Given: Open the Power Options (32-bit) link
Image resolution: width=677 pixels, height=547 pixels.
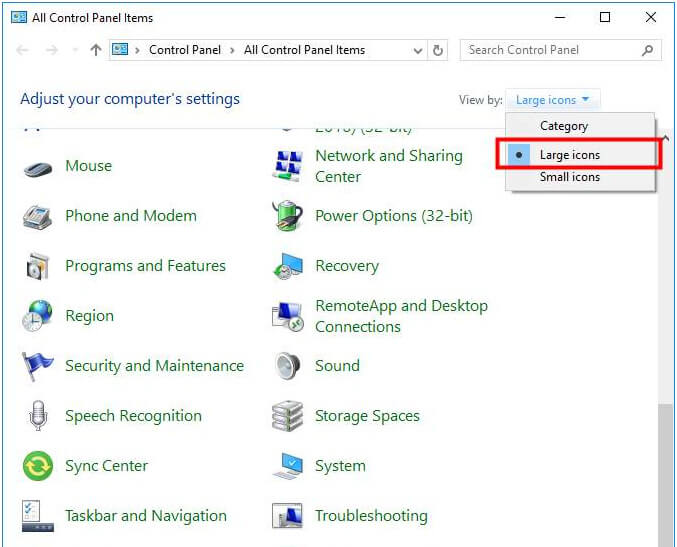Looking at the screenshot, I should pos(394,215).
